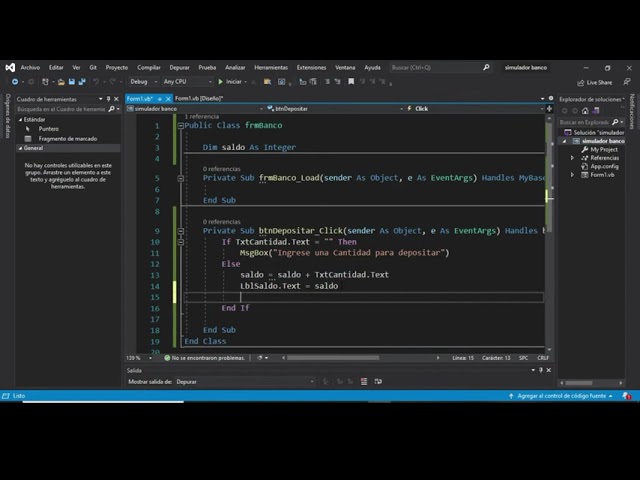This screenshot has height=480, width=640.
Task: Open the Compilar menu
Action: coord(149,68)
